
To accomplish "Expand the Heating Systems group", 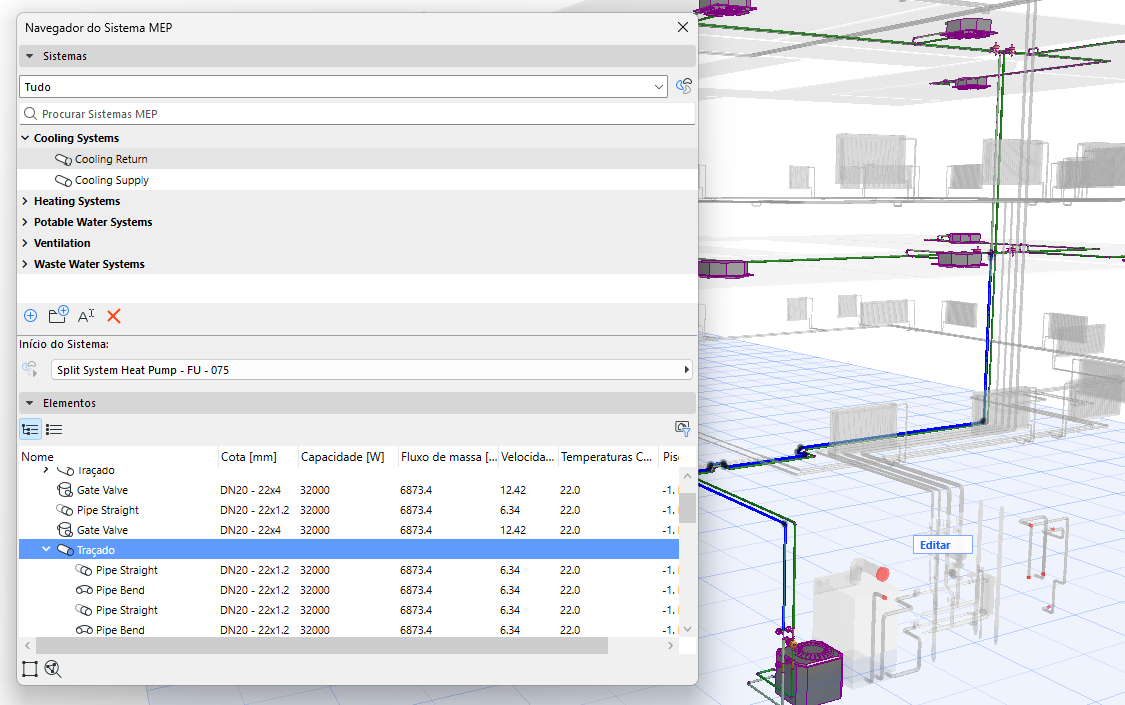I will coord(25,201).
